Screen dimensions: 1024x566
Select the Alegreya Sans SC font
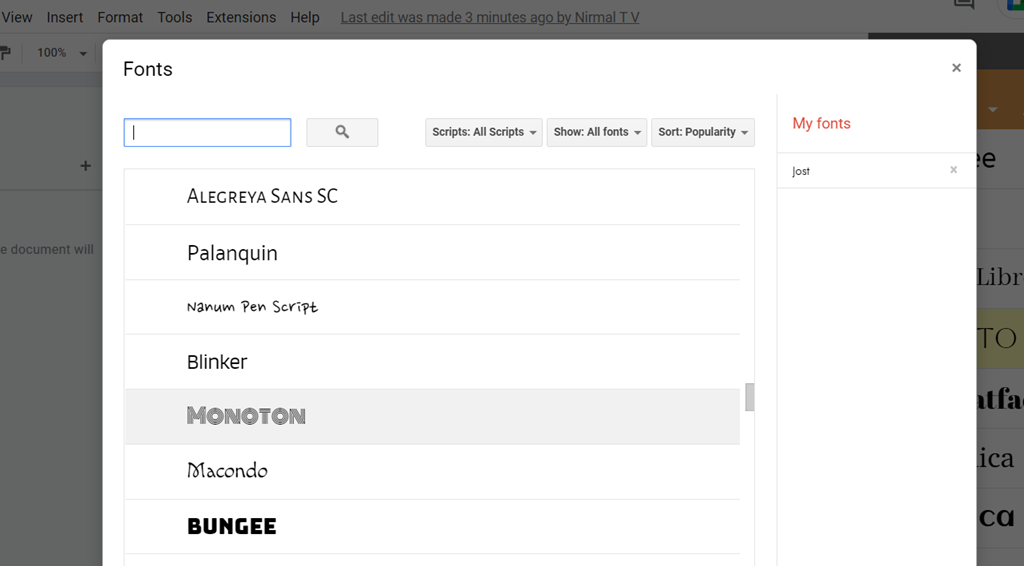[x=432, y=197]
